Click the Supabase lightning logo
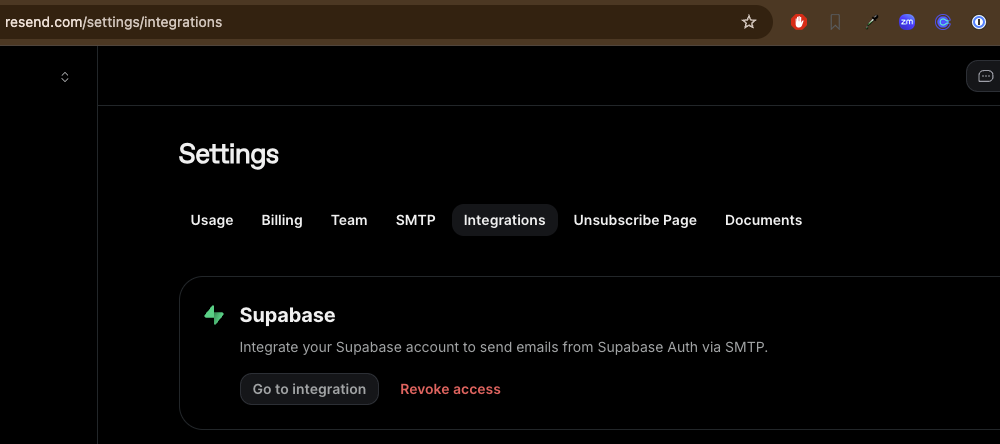This screenshot has width=1000, height=444. (x=214, y=315)
